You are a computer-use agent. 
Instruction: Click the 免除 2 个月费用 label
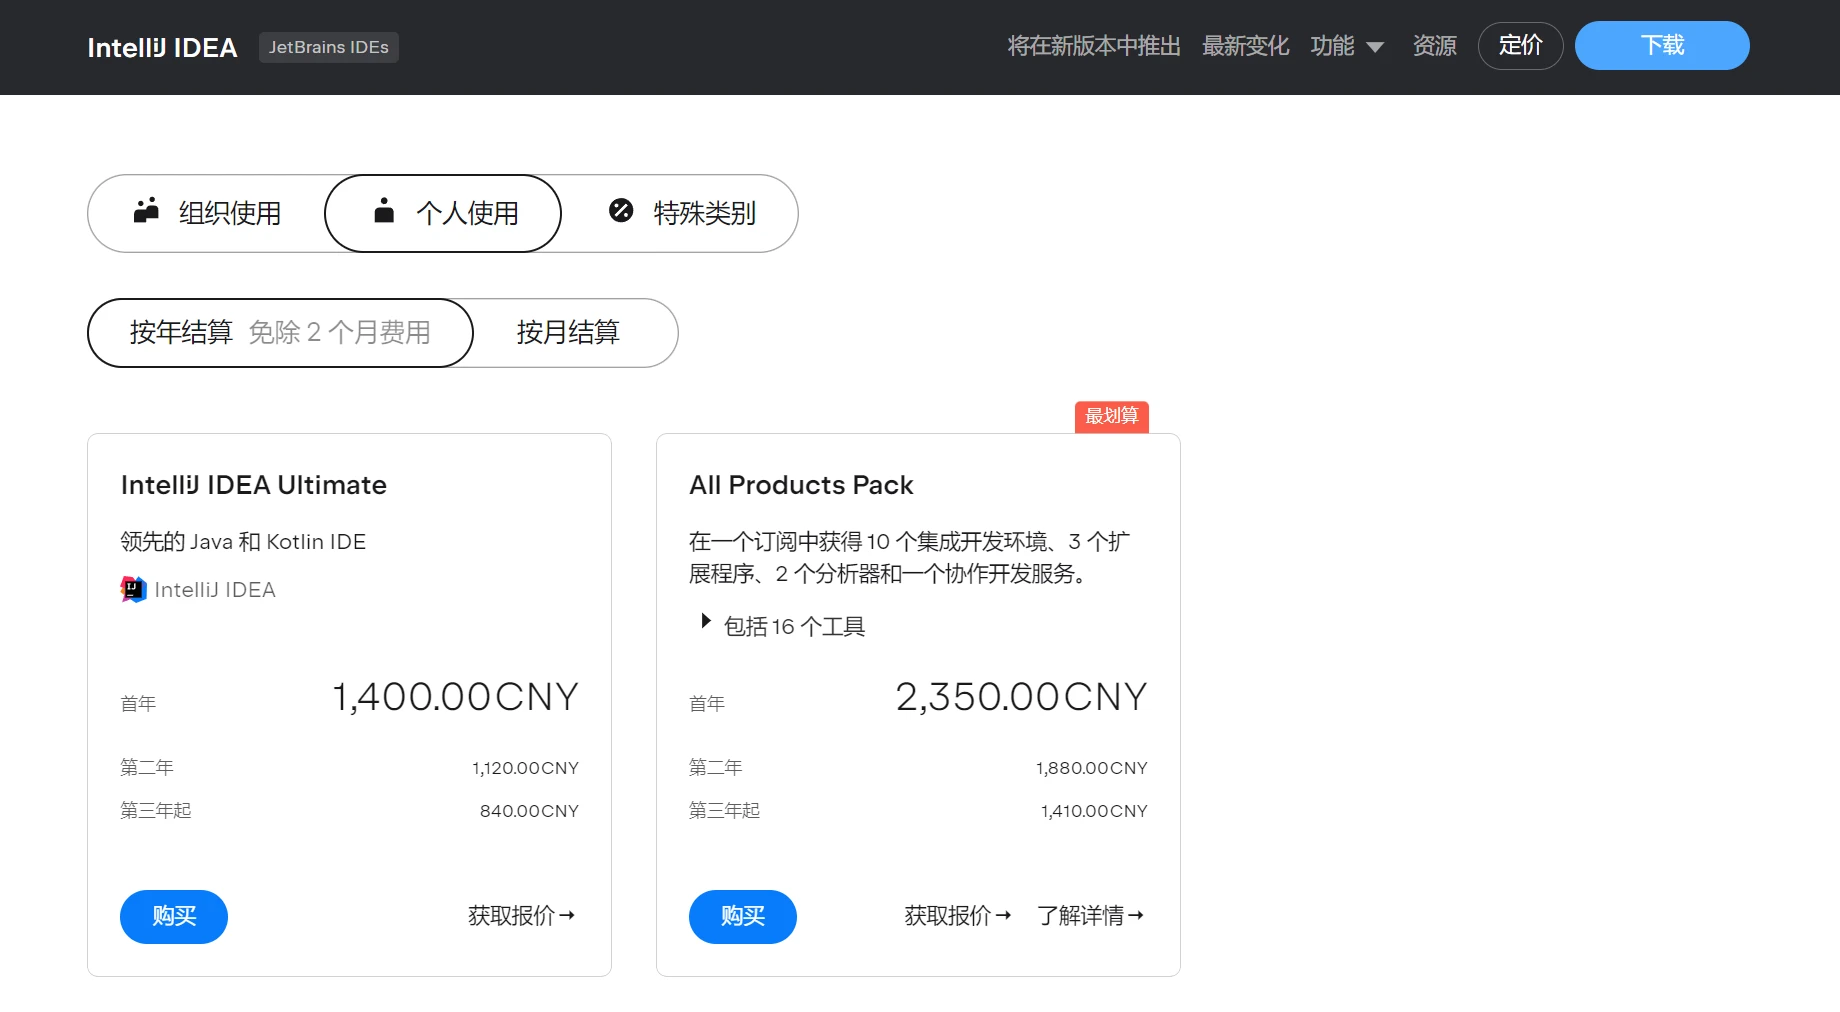coord(340,332)
